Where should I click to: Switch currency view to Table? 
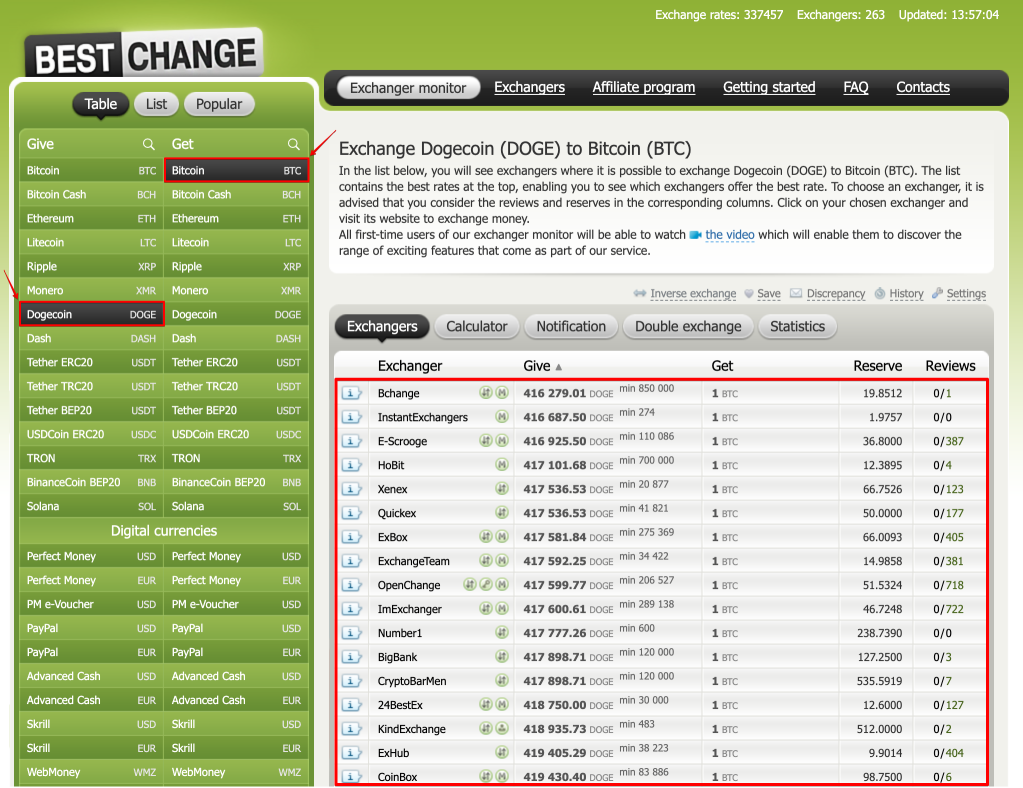click(100, 104)
